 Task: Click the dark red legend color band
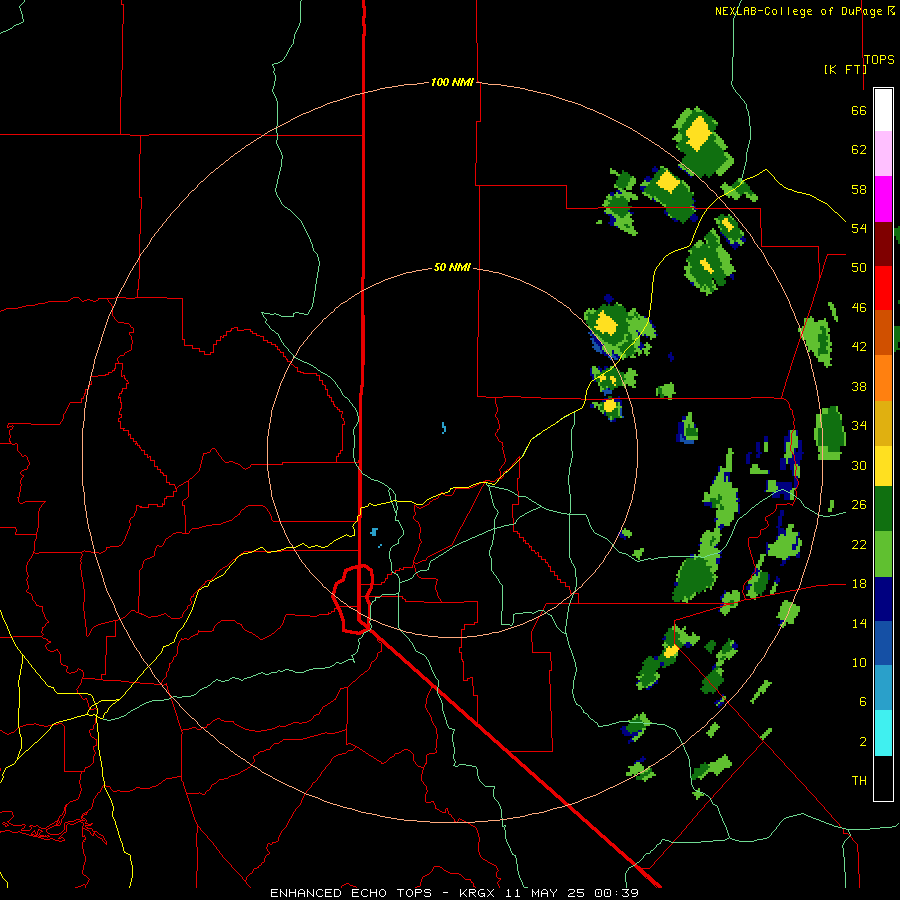click(883, 243)
